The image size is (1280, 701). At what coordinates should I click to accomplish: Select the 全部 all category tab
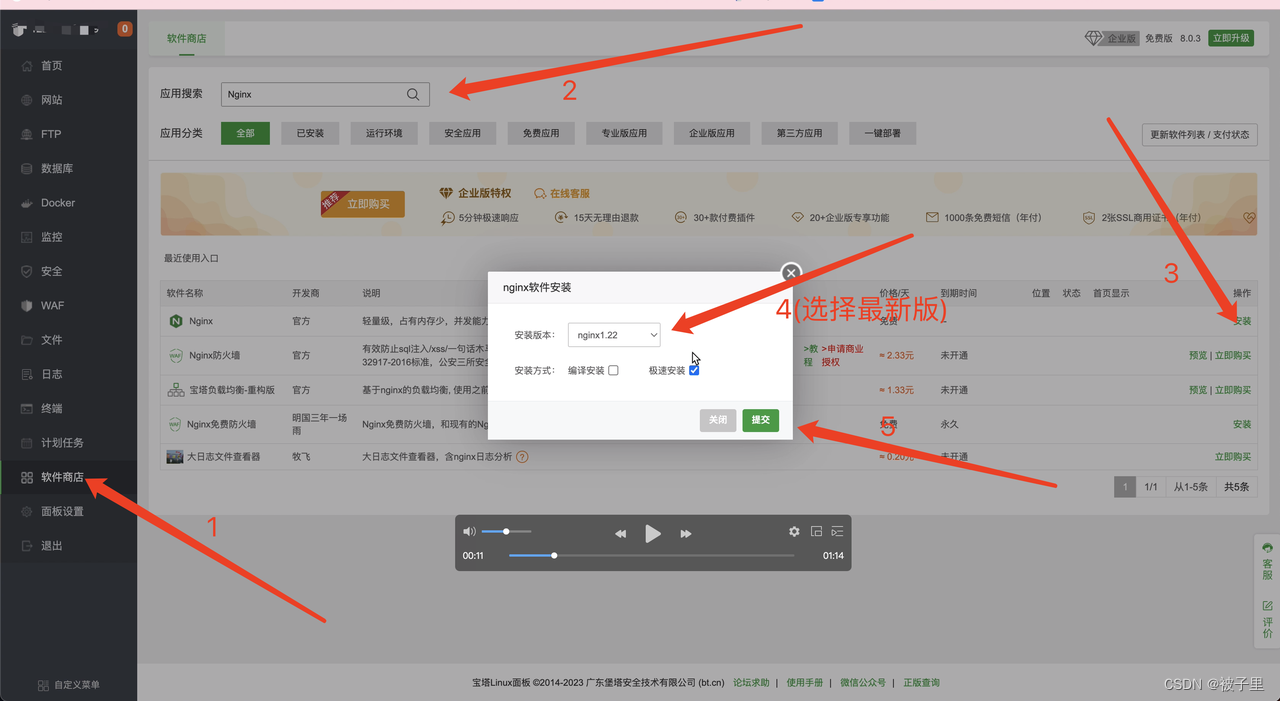click(245, 133)
